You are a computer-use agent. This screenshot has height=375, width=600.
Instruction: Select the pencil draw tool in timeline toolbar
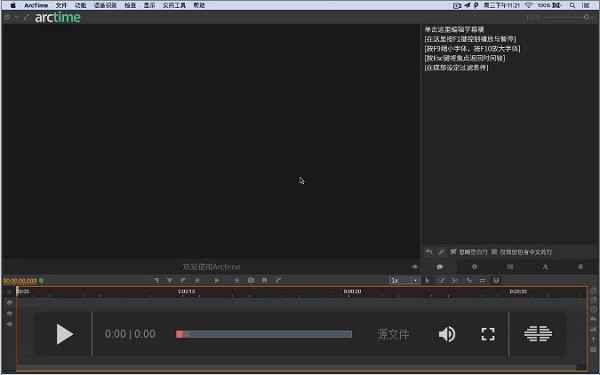(x=441, y=280)
